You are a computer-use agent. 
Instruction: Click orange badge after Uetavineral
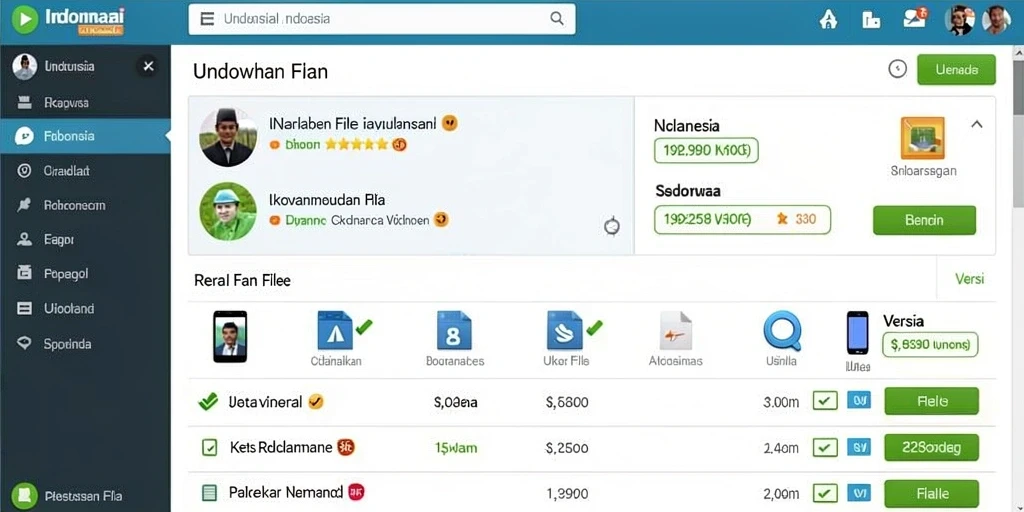pos(315,402)
